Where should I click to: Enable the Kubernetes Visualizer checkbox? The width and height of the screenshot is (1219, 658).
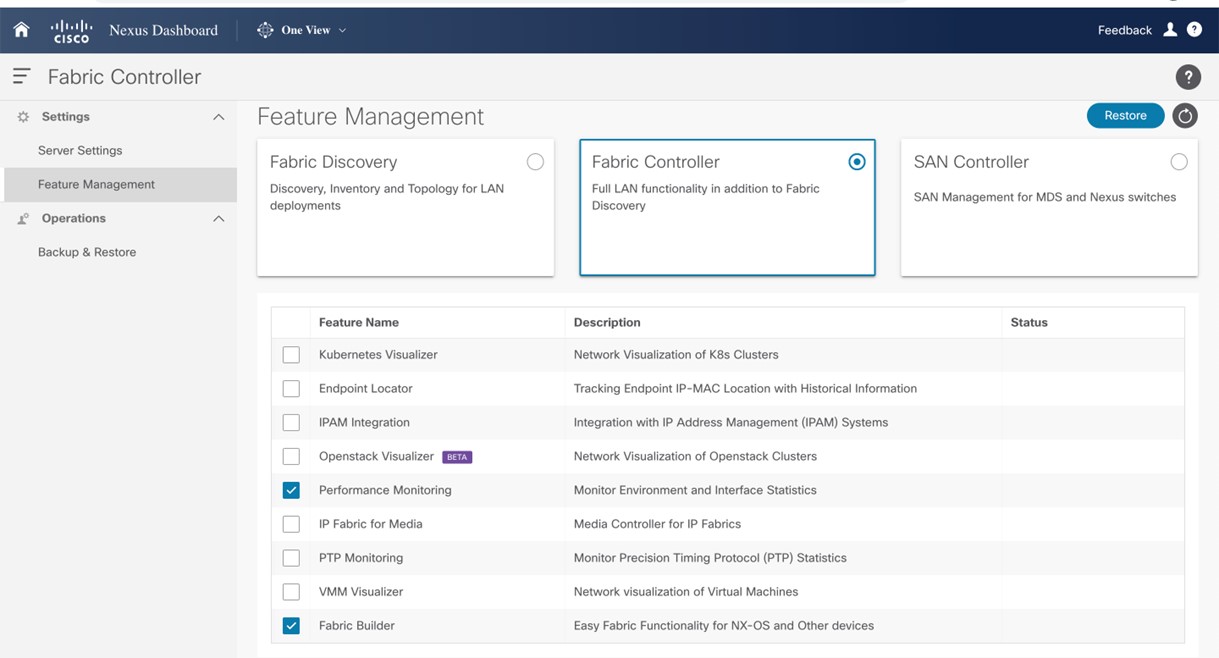point(291,355)
